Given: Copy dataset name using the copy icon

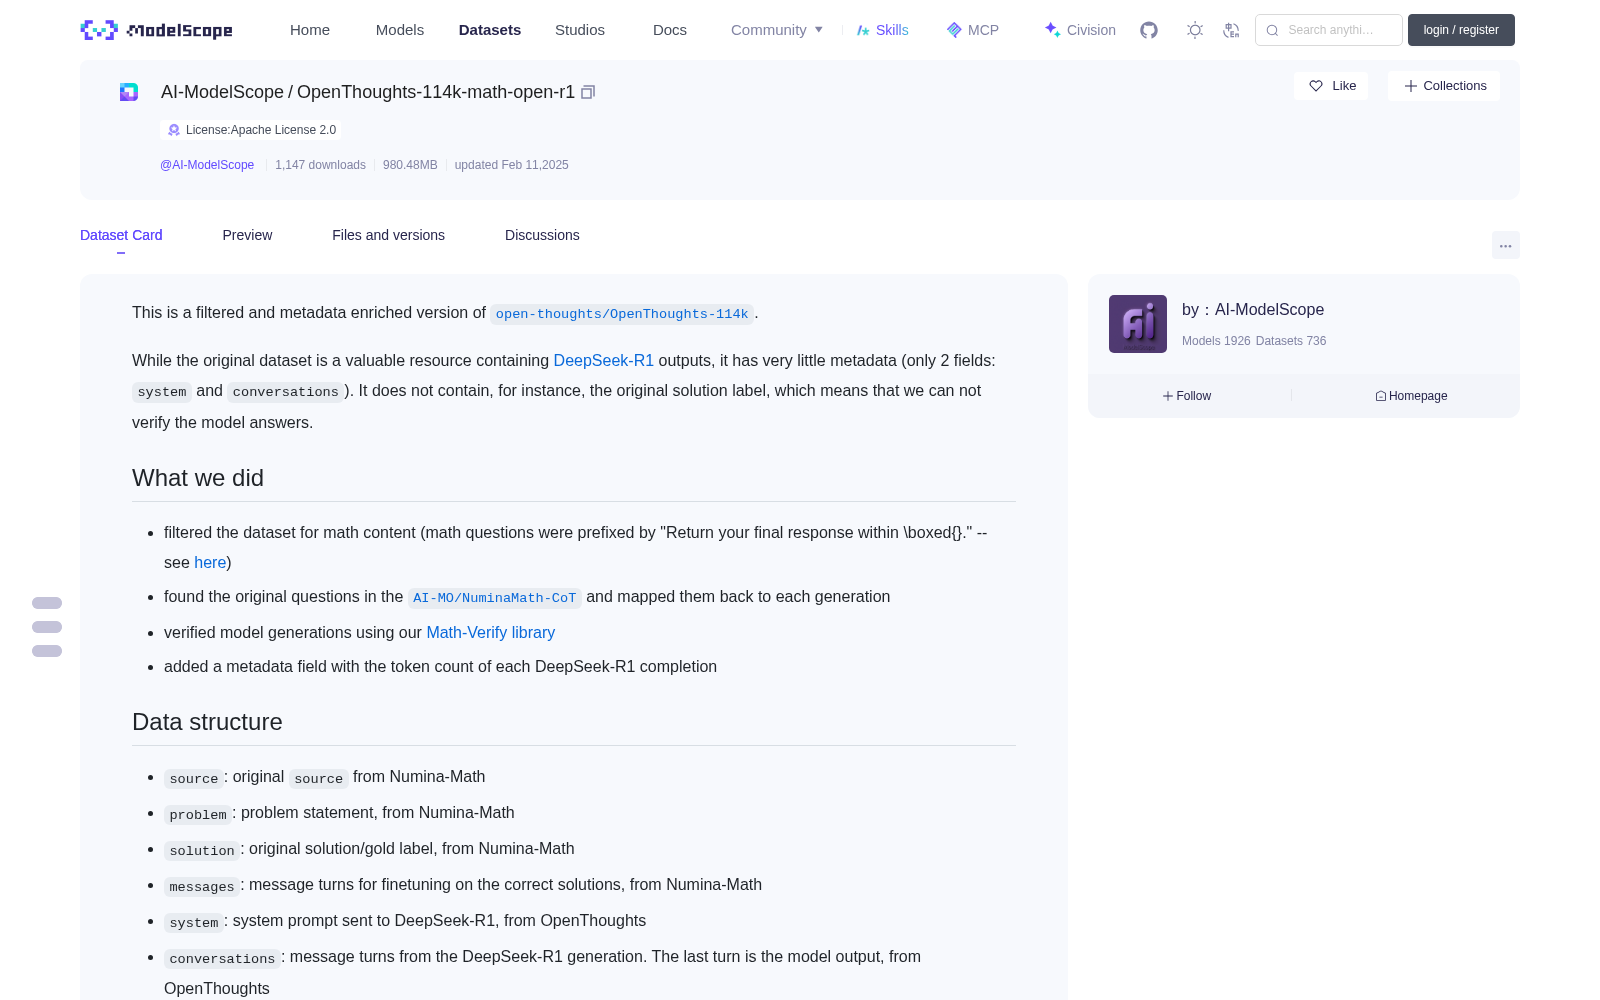Looking at the screenshot, I should click(588, 92).
